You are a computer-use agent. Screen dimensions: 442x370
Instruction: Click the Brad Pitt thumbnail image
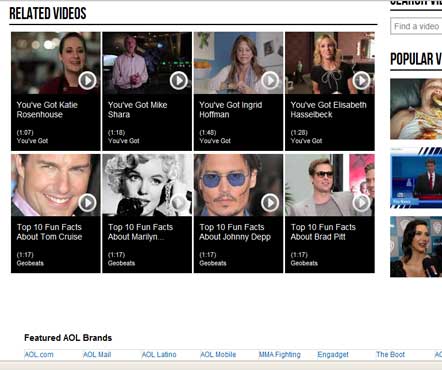[x=330, y=185]
